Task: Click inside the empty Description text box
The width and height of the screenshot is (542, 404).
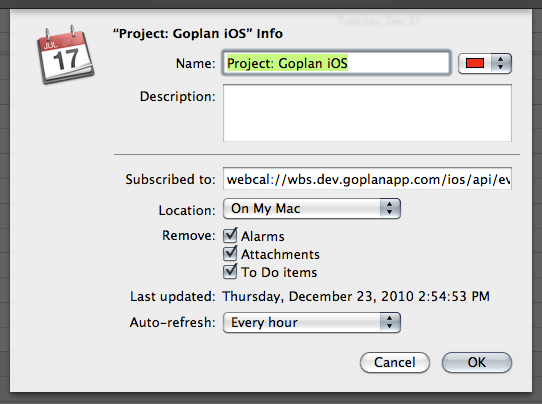Action: [367, 113]
